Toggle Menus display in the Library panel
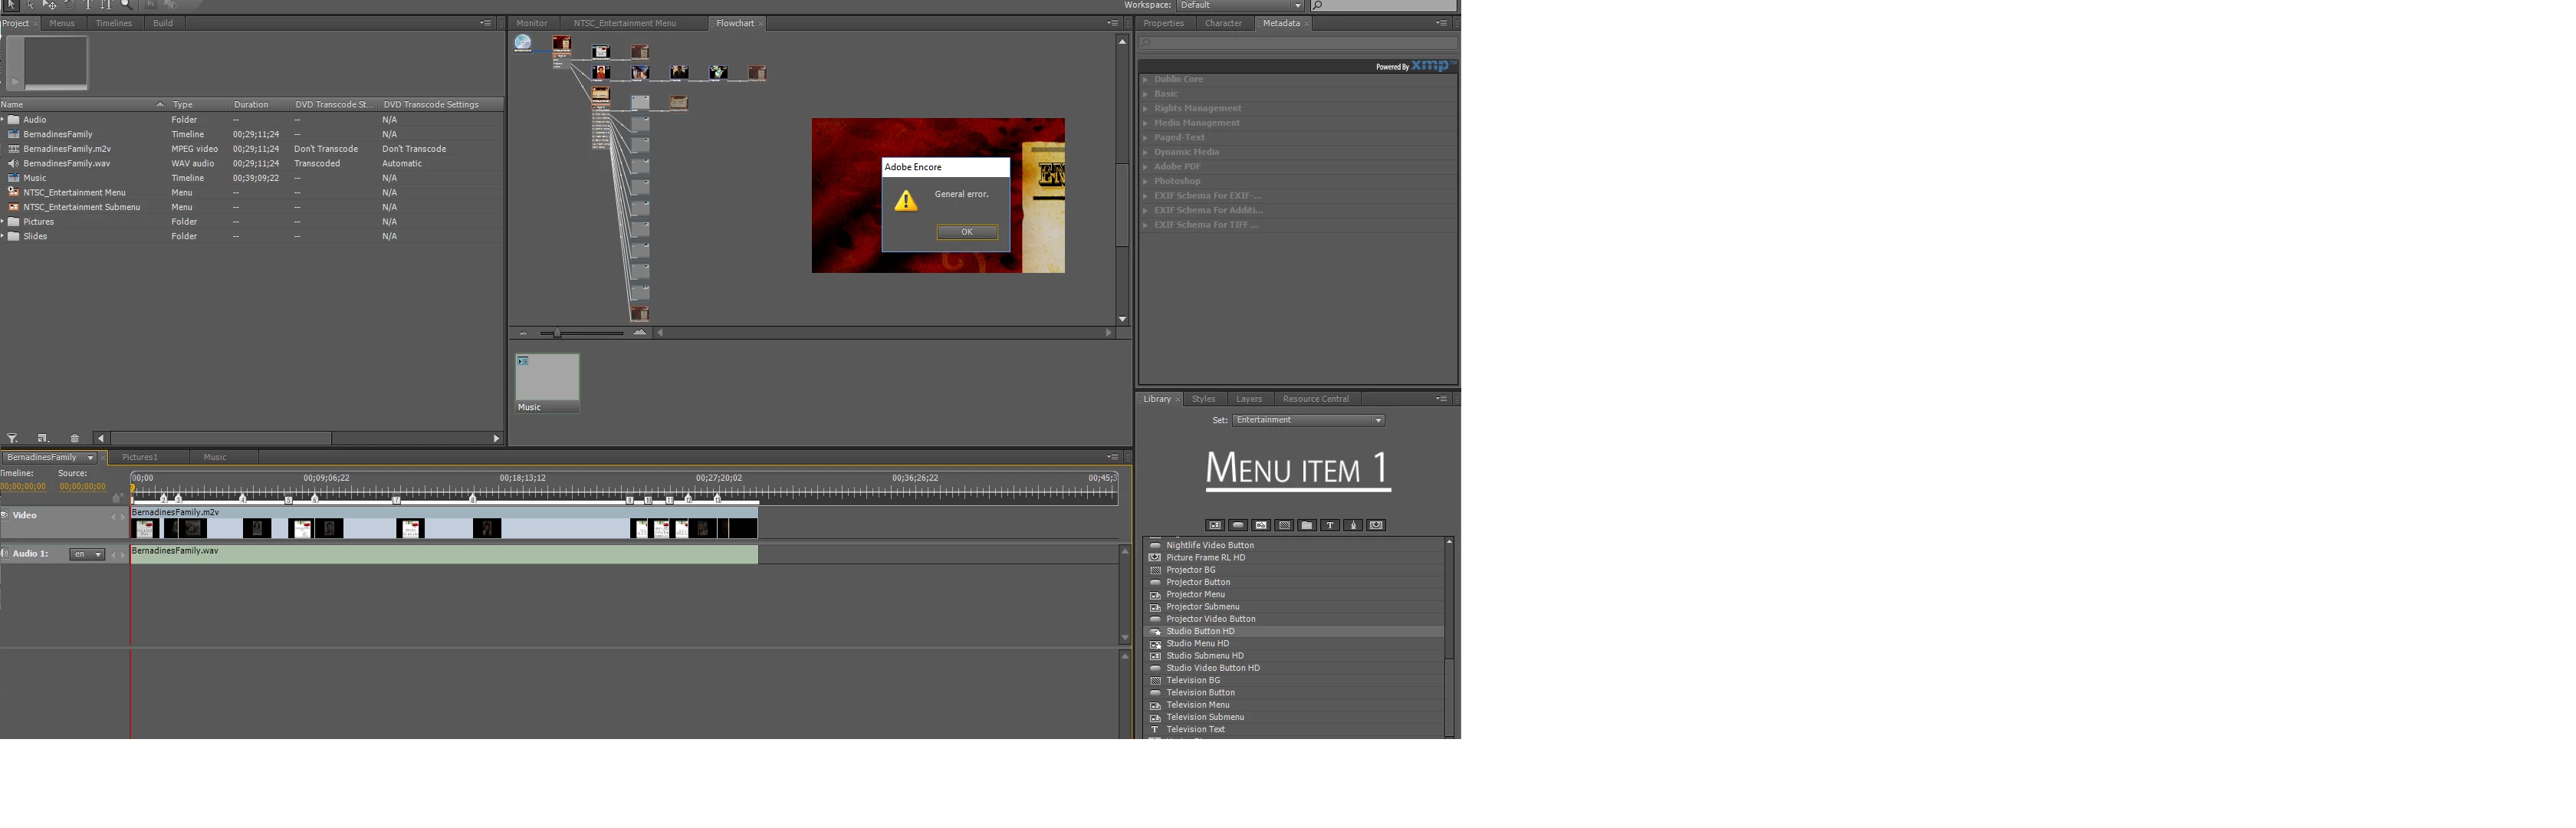Image resolution: width=2576 pixels, height=828 pixels. point(1215,525)
